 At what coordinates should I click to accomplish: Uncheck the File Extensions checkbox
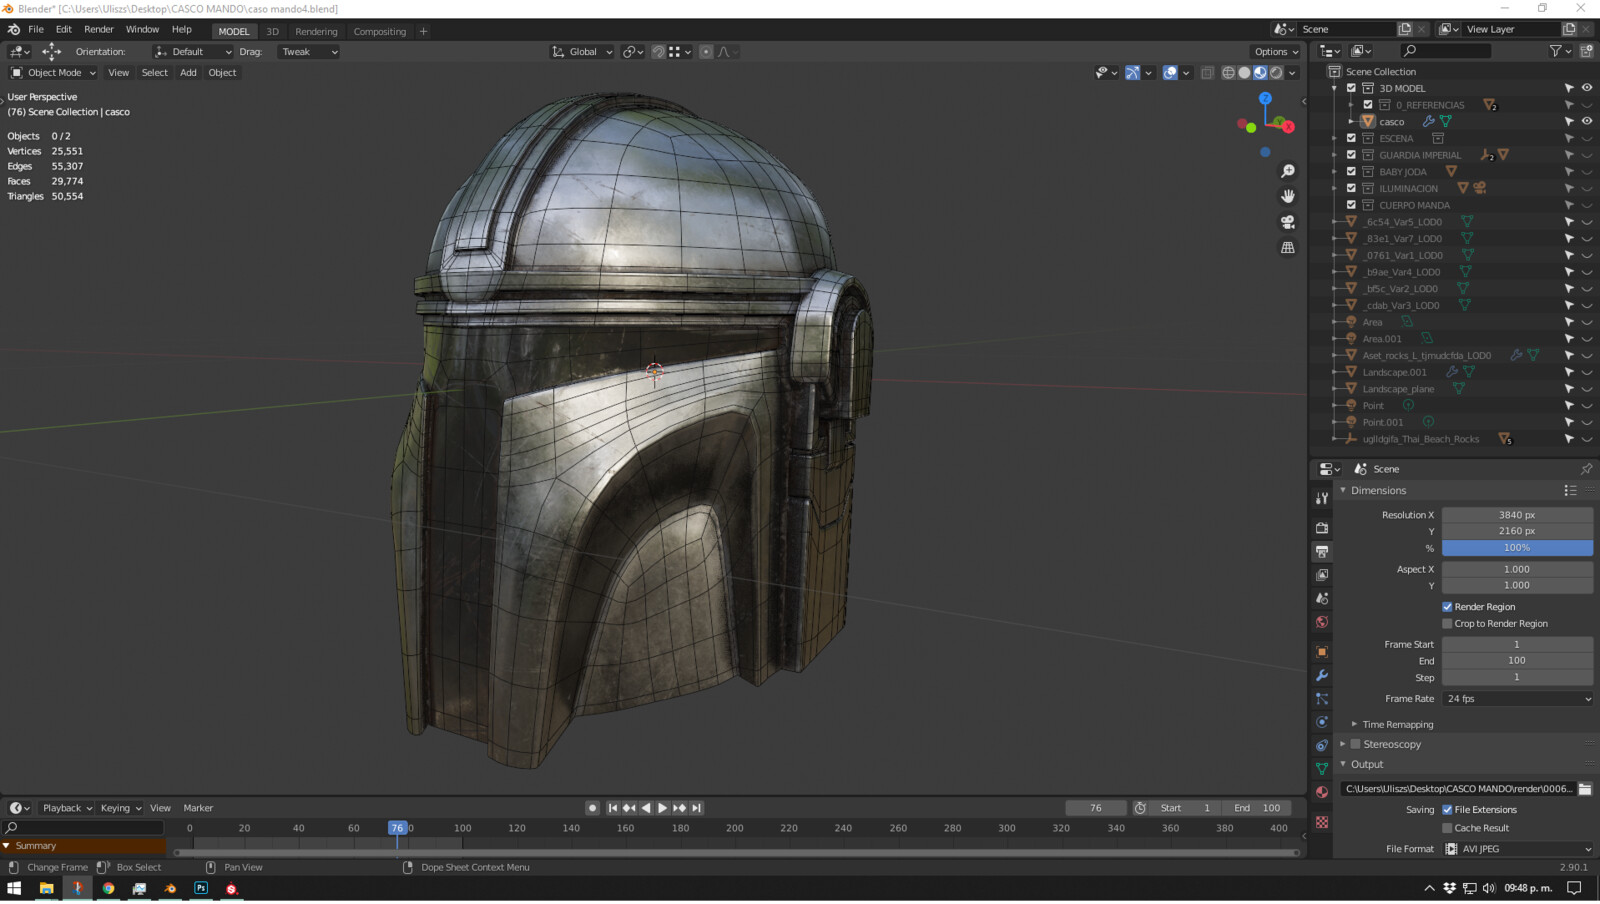(1447, 810)
